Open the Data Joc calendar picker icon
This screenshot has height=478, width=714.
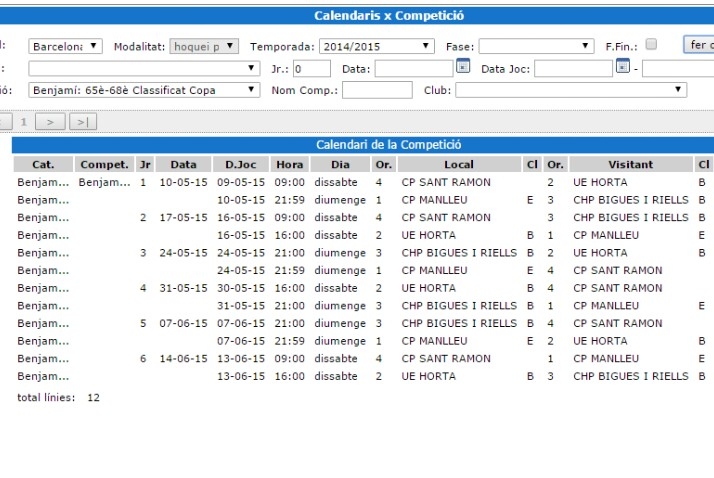point(622,68)
